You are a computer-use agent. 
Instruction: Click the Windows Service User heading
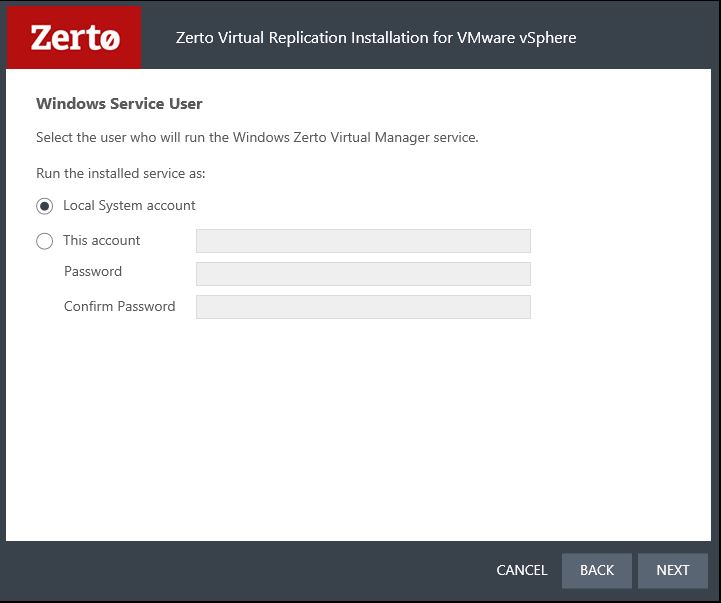tap(119, 103)
